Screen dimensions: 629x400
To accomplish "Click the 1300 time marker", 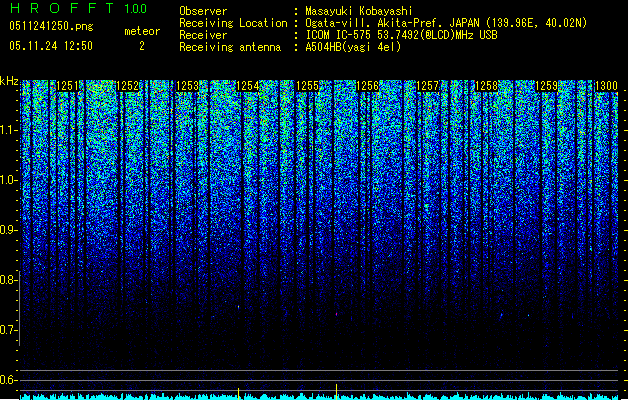I will tap(606, 86).
